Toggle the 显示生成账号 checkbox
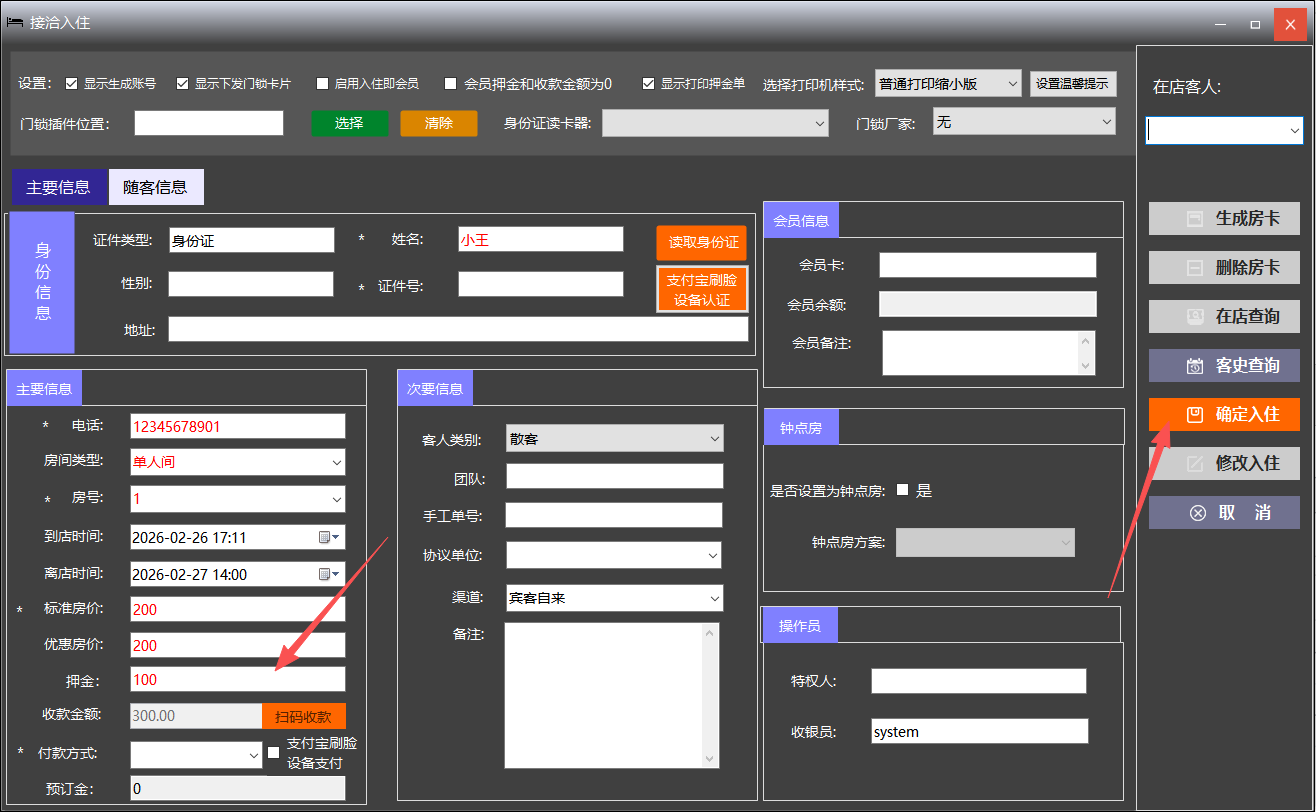The width and height of the screenshot is (1316, 812). click(72, 84)
